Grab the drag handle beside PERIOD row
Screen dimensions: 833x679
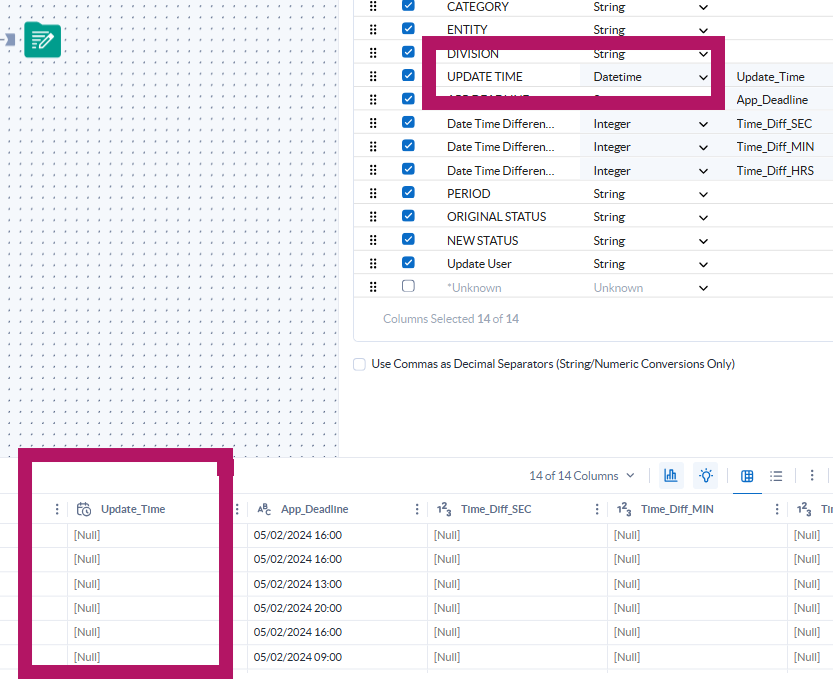[x=372, y=193]
